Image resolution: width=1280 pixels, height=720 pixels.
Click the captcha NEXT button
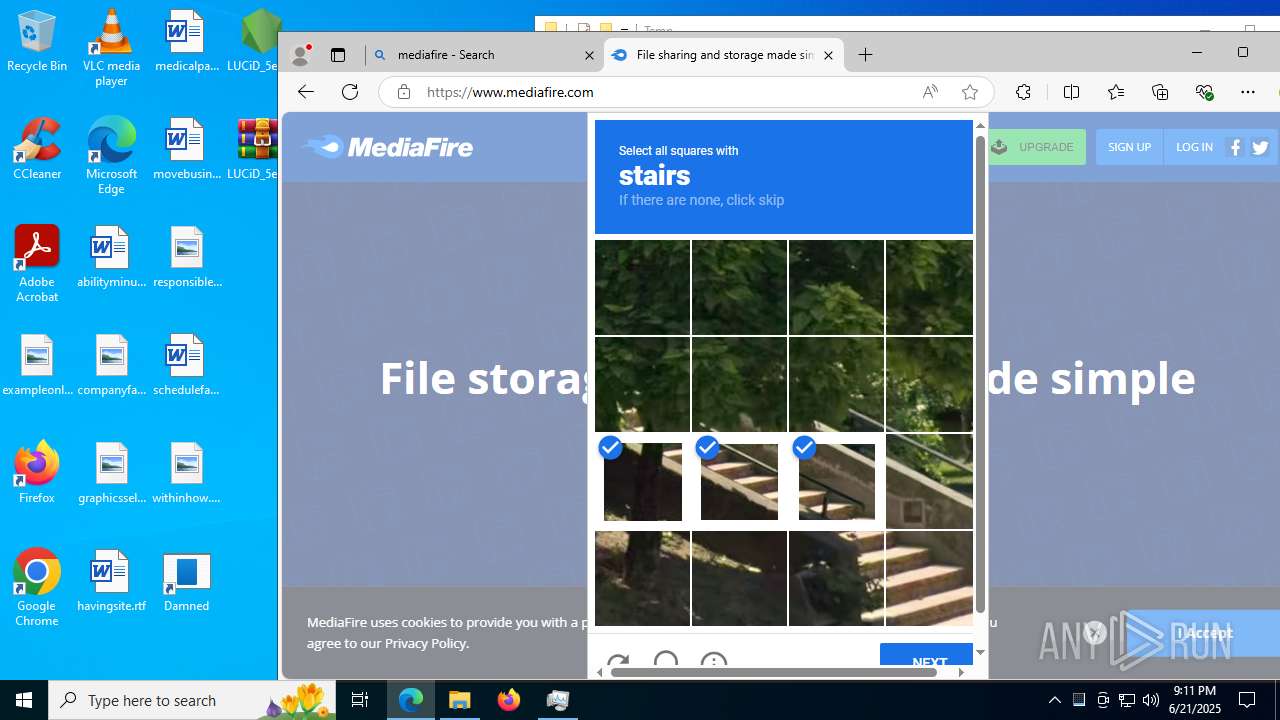coord(926,656)
